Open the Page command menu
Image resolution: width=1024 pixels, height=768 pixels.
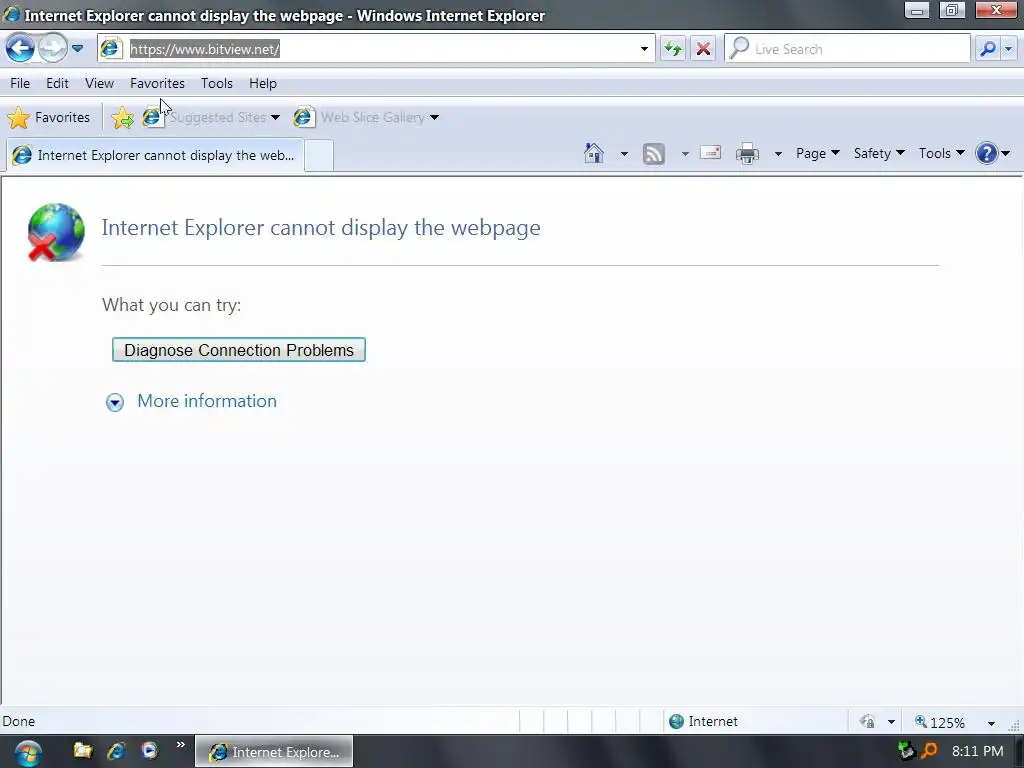point(818,153)
